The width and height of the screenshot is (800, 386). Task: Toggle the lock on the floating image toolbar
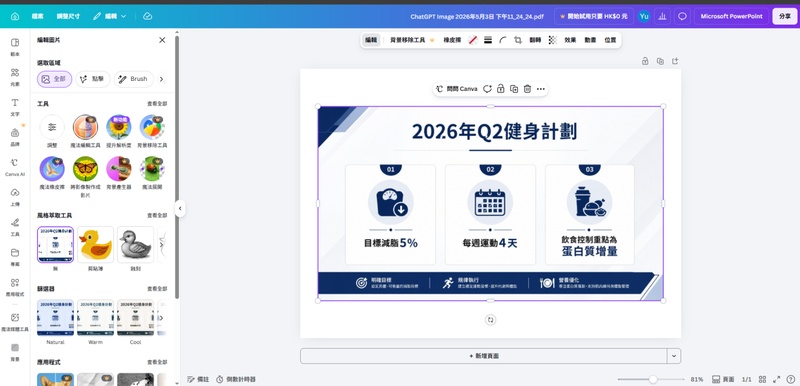coord(501,89)
